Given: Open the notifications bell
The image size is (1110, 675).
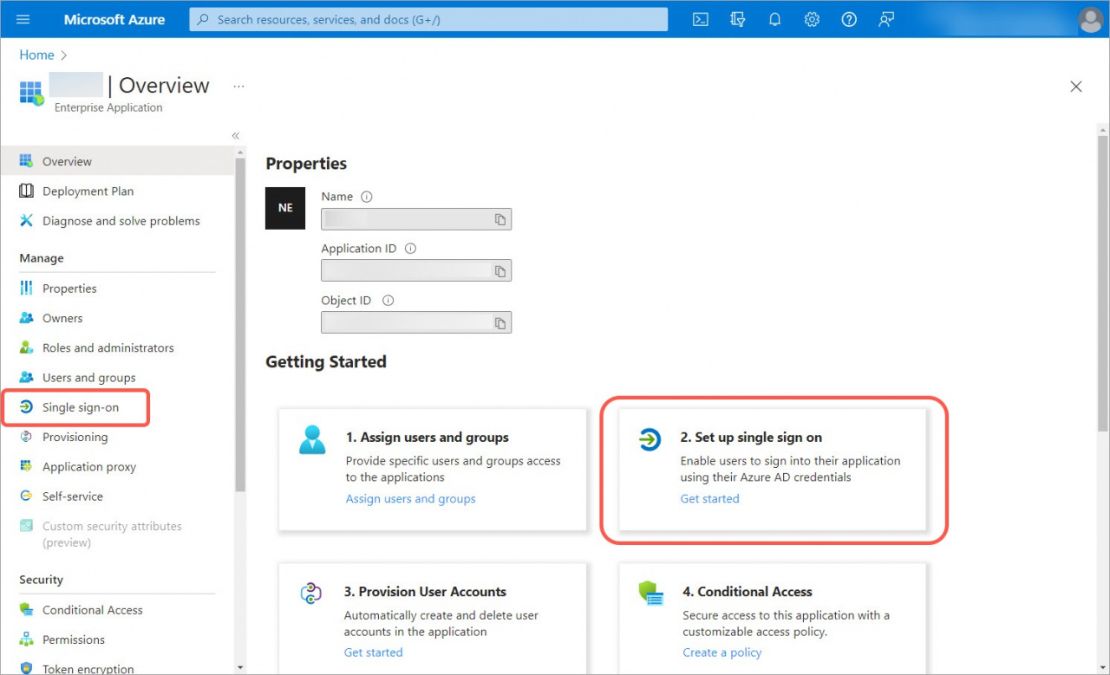Looking at the screenshot, I should pos(774,20).
